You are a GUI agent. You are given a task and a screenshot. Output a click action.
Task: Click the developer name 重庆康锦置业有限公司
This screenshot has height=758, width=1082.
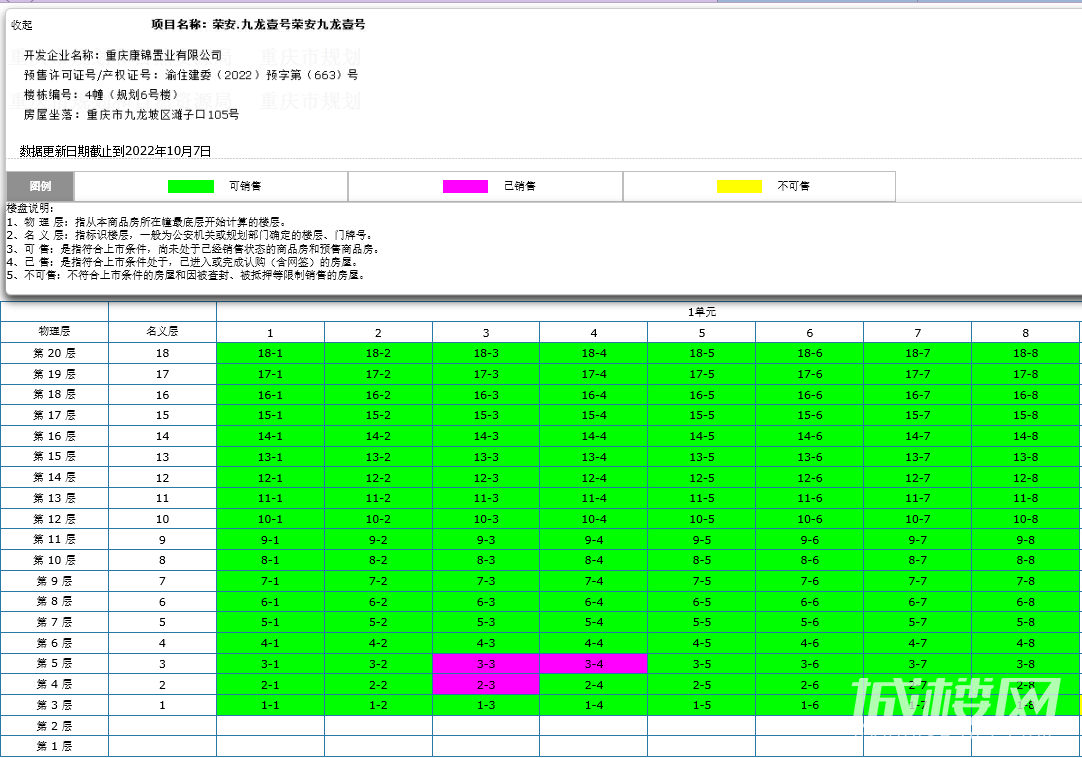pyautogui.click(x=164, y=55)
